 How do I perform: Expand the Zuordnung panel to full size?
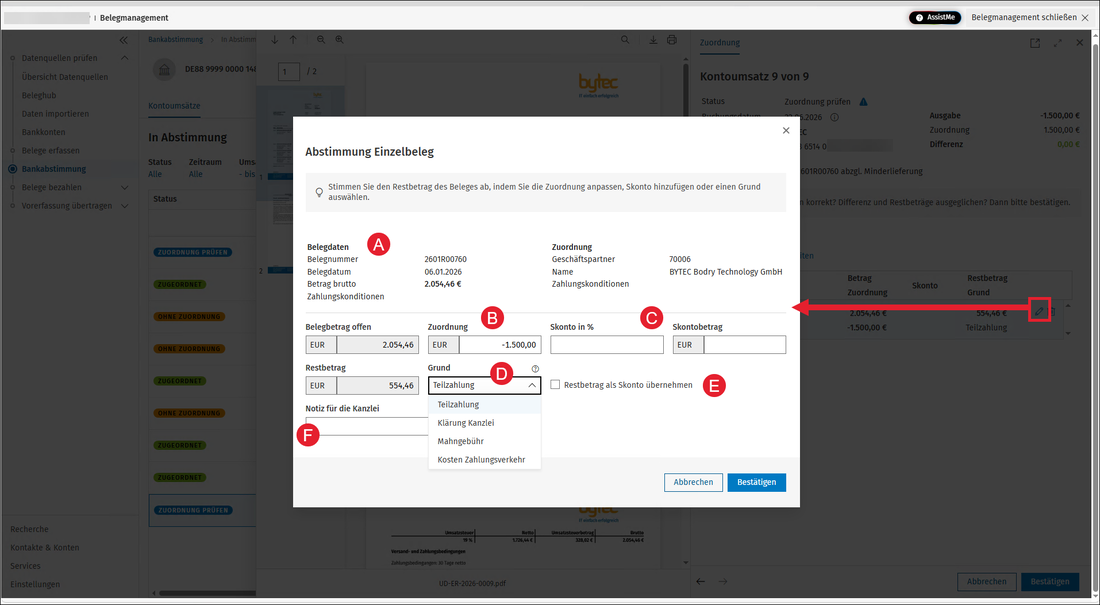tap(1057, 43)
